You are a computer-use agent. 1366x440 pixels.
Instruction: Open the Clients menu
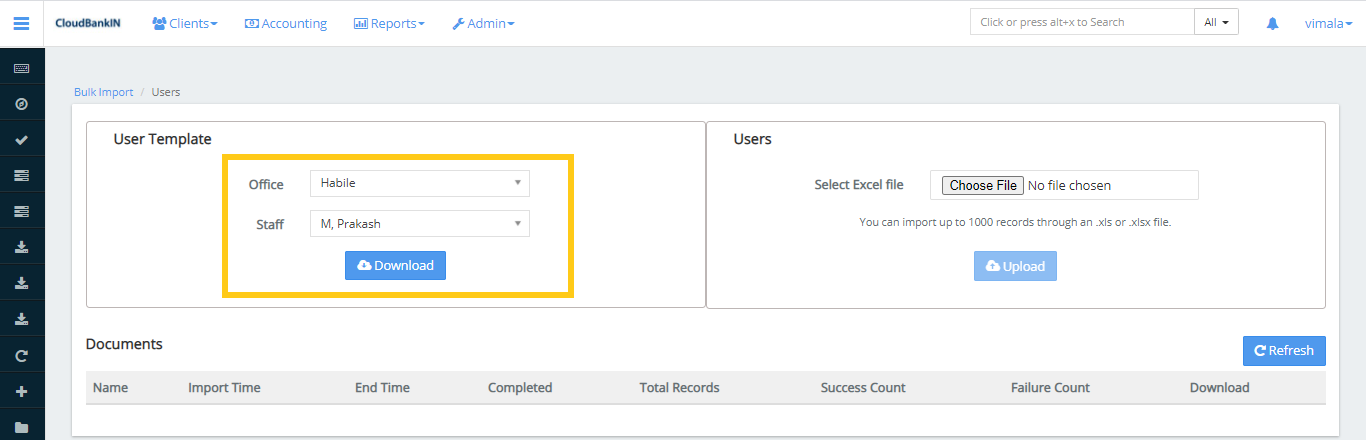(x=185, y=23)
